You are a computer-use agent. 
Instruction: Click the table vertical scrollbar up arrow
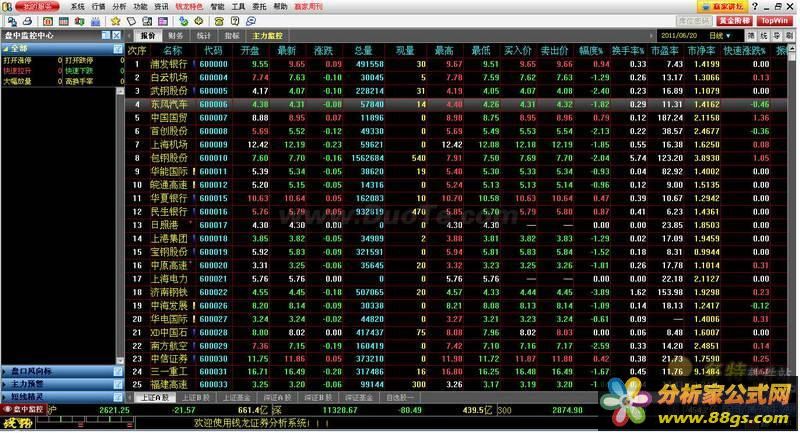pos(792,48)
